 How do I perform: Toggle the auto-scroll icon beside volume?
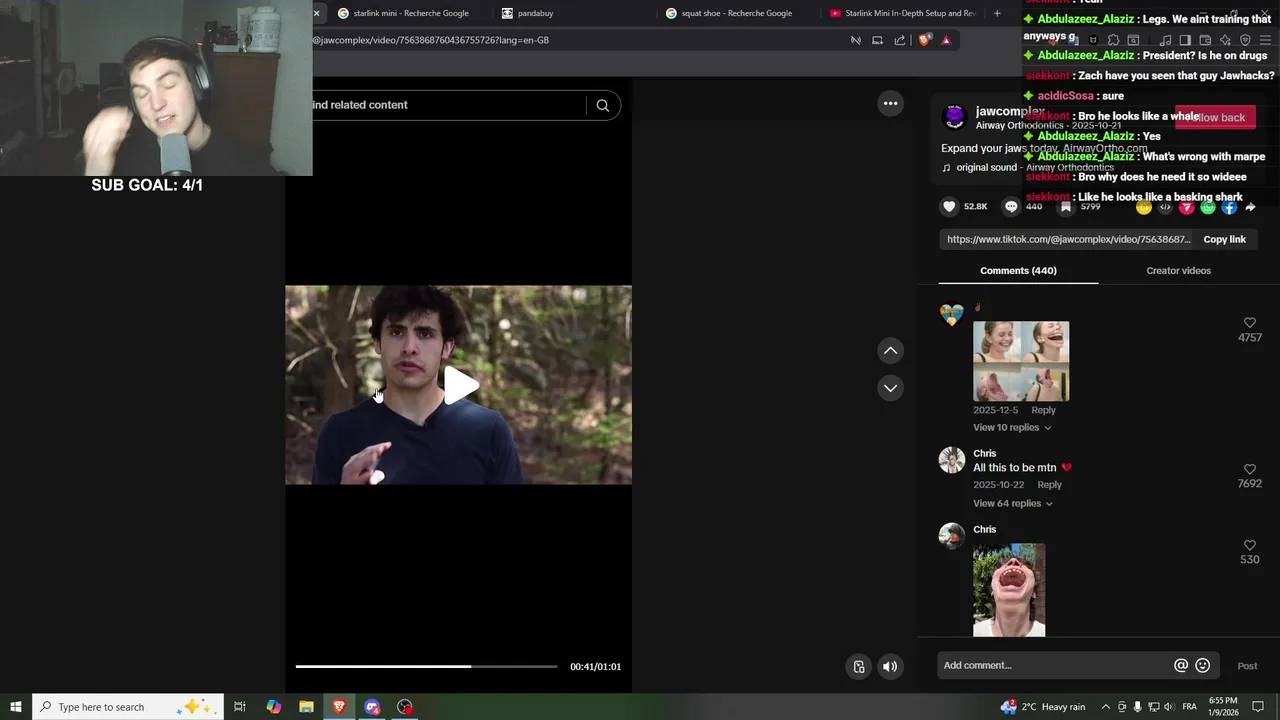tap(859, 666)
